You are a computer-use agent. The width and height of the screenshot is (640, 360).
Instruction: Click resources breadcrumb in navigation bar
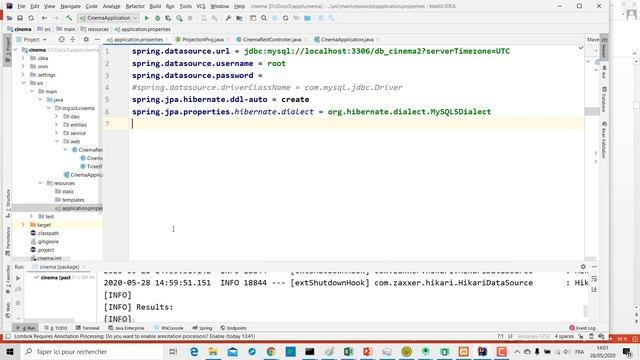(x=95, y=29)
